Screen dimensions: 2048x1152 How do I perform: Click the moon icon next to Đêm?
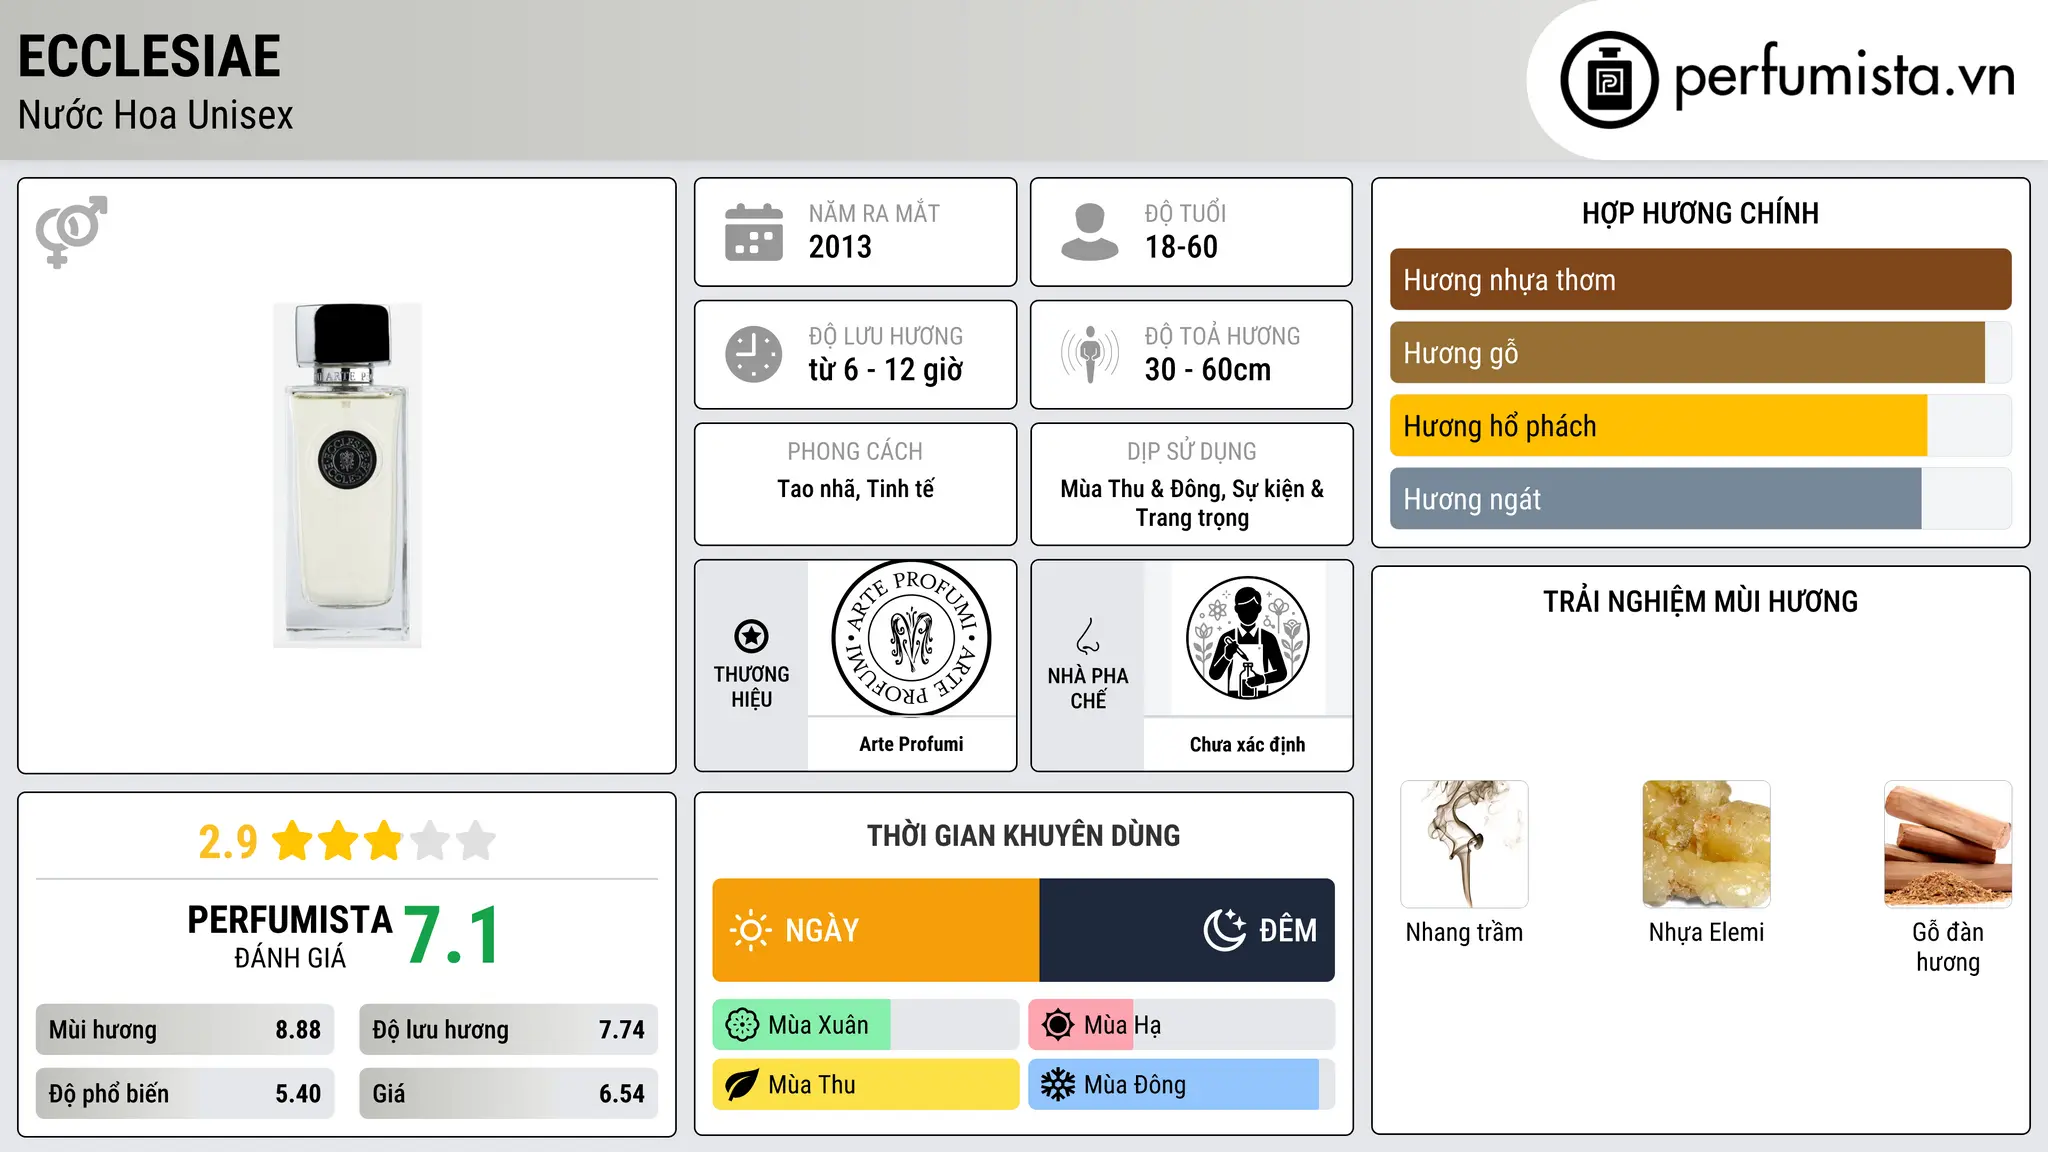[x=1225, y=930]
